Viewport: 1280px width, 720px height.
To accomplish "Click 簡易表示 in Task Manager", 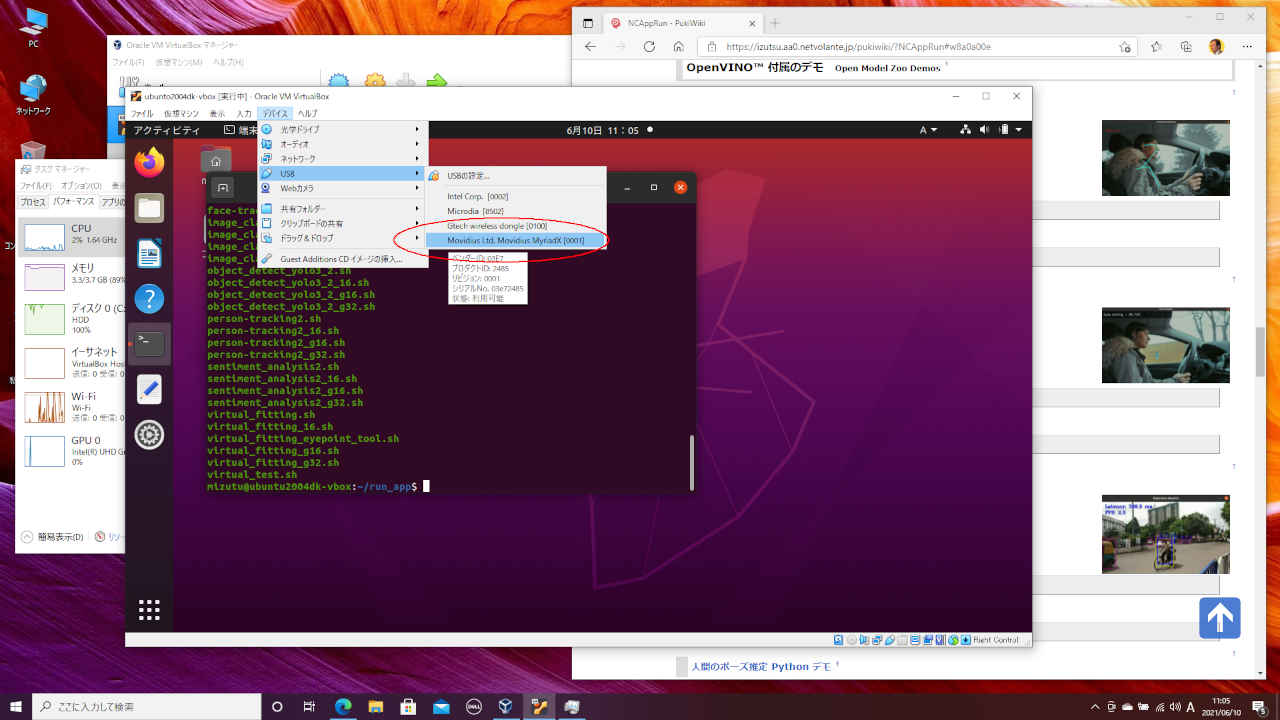I will point(54,537).
